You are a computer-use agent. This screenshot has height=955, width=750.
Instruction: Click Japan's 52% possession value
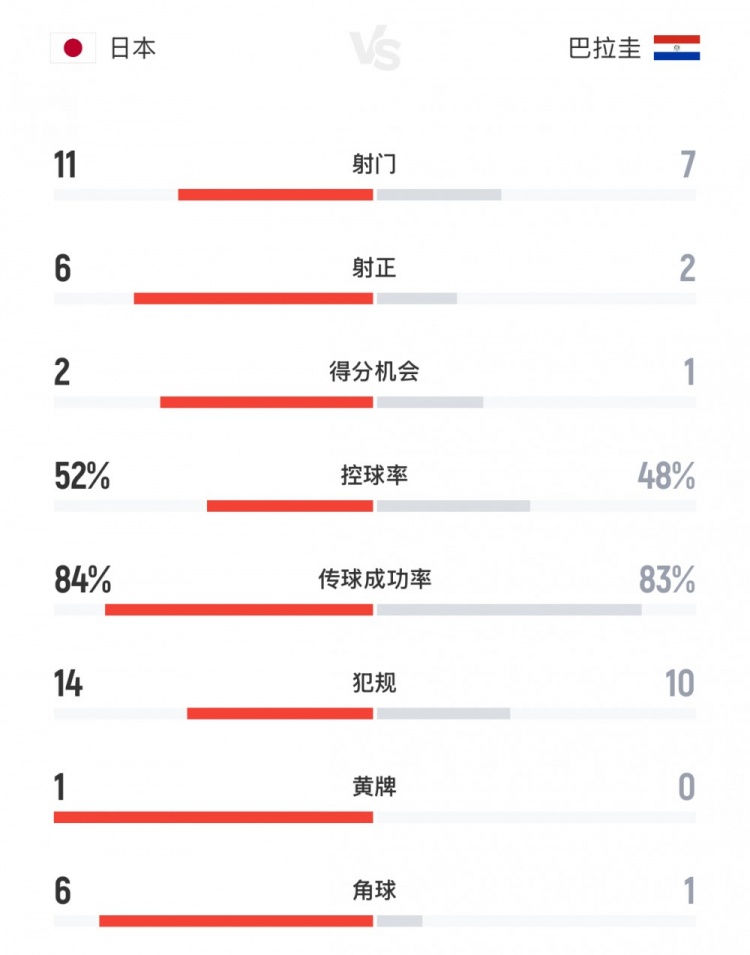(x=82, y=477)
